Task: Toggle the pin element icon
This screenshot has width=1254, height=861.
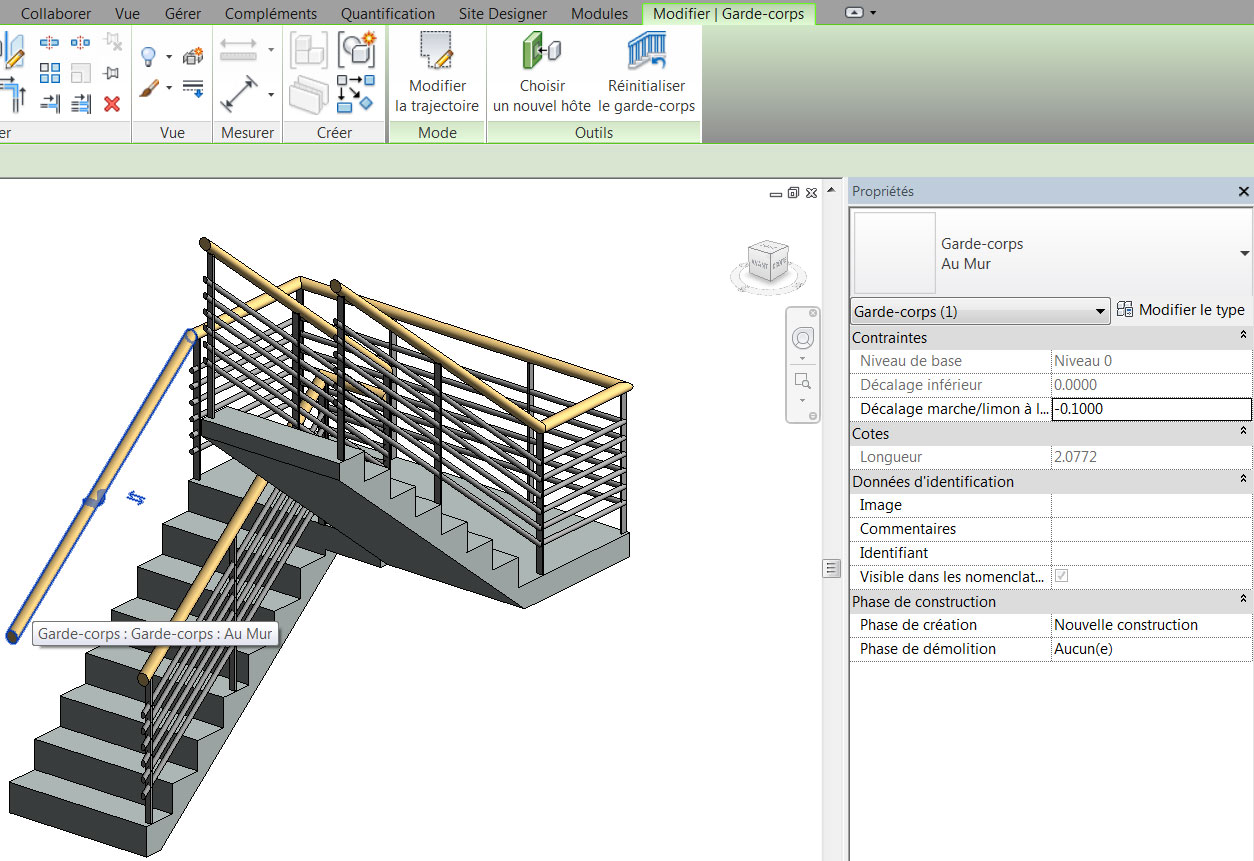Action: pyautogui.click(x=113, y=71)
